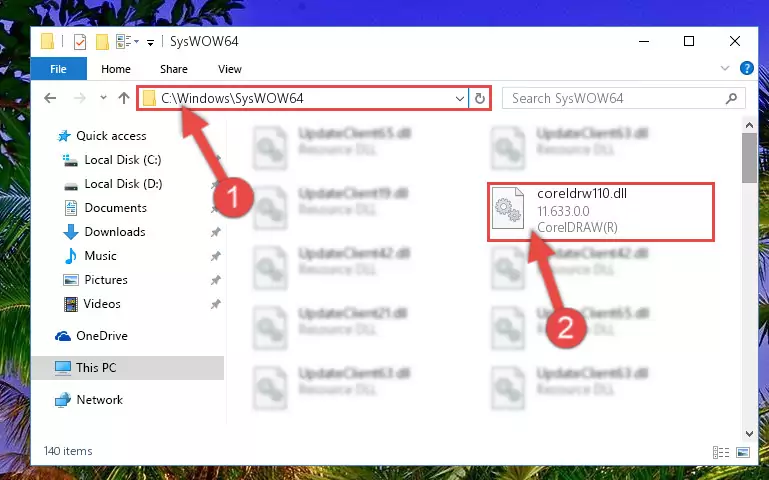
Task: Click the folder icon in the title bar
Action: pyautogui.click(x=48, y=41)
